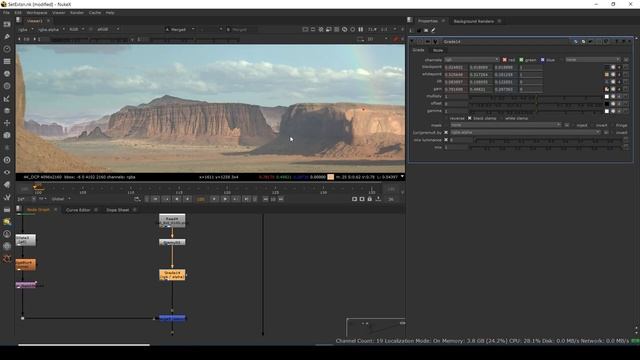Image resolution: width=640 pixels, height=360 pixels.
Task: Open the Image nodes menu in left toolbar
Action: click(x=7, y=24)
